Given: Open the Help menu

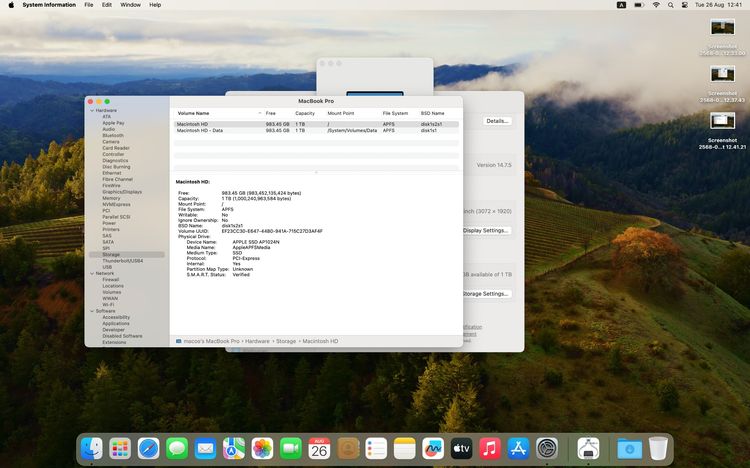Looking at the screenshot, I should point(155,5).
